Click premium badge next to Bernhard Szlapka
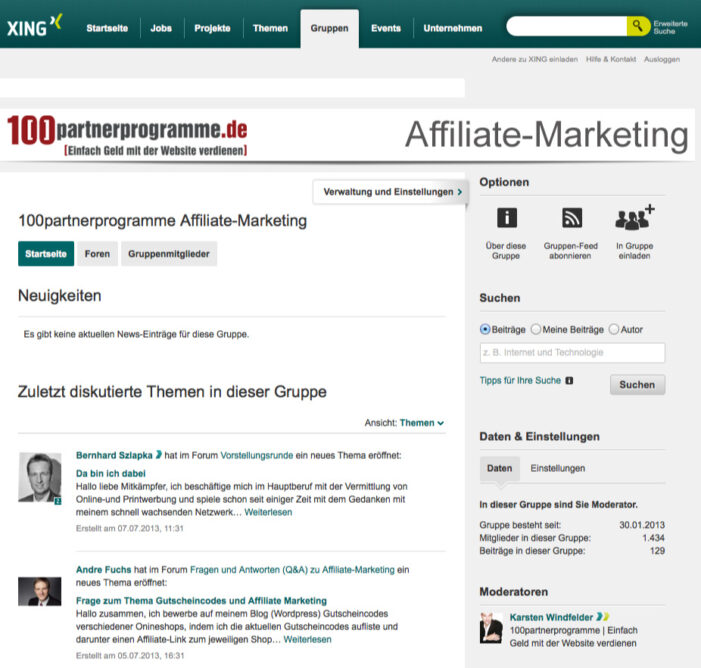 point(158,455)
